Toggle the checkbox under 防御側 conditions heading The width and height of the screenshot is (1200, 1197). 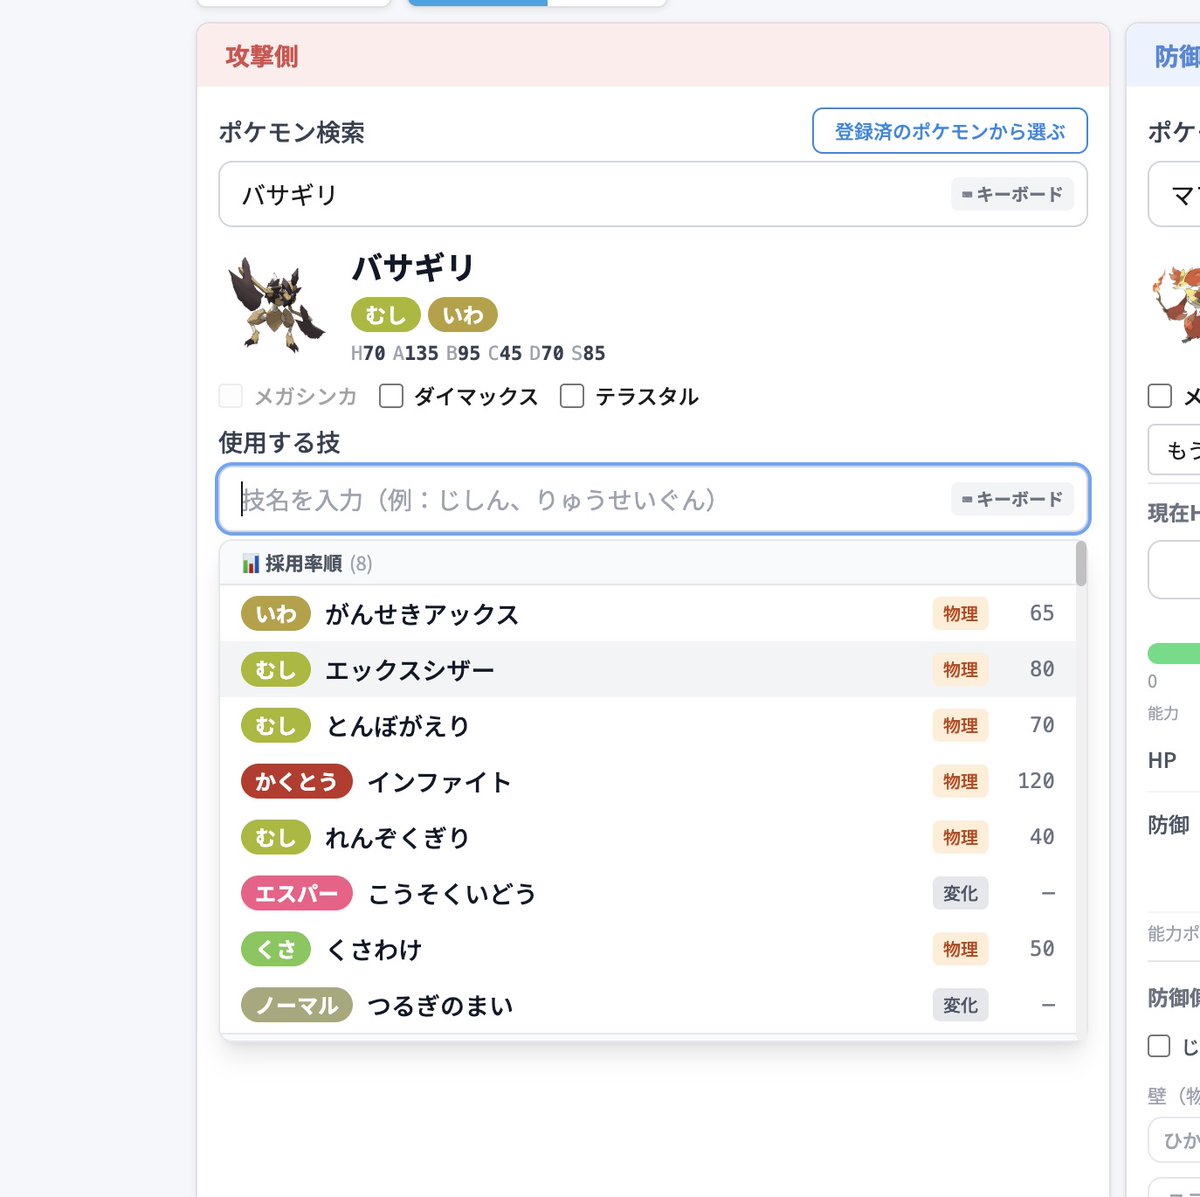pyautogui.click(x=1159, y=1046)
